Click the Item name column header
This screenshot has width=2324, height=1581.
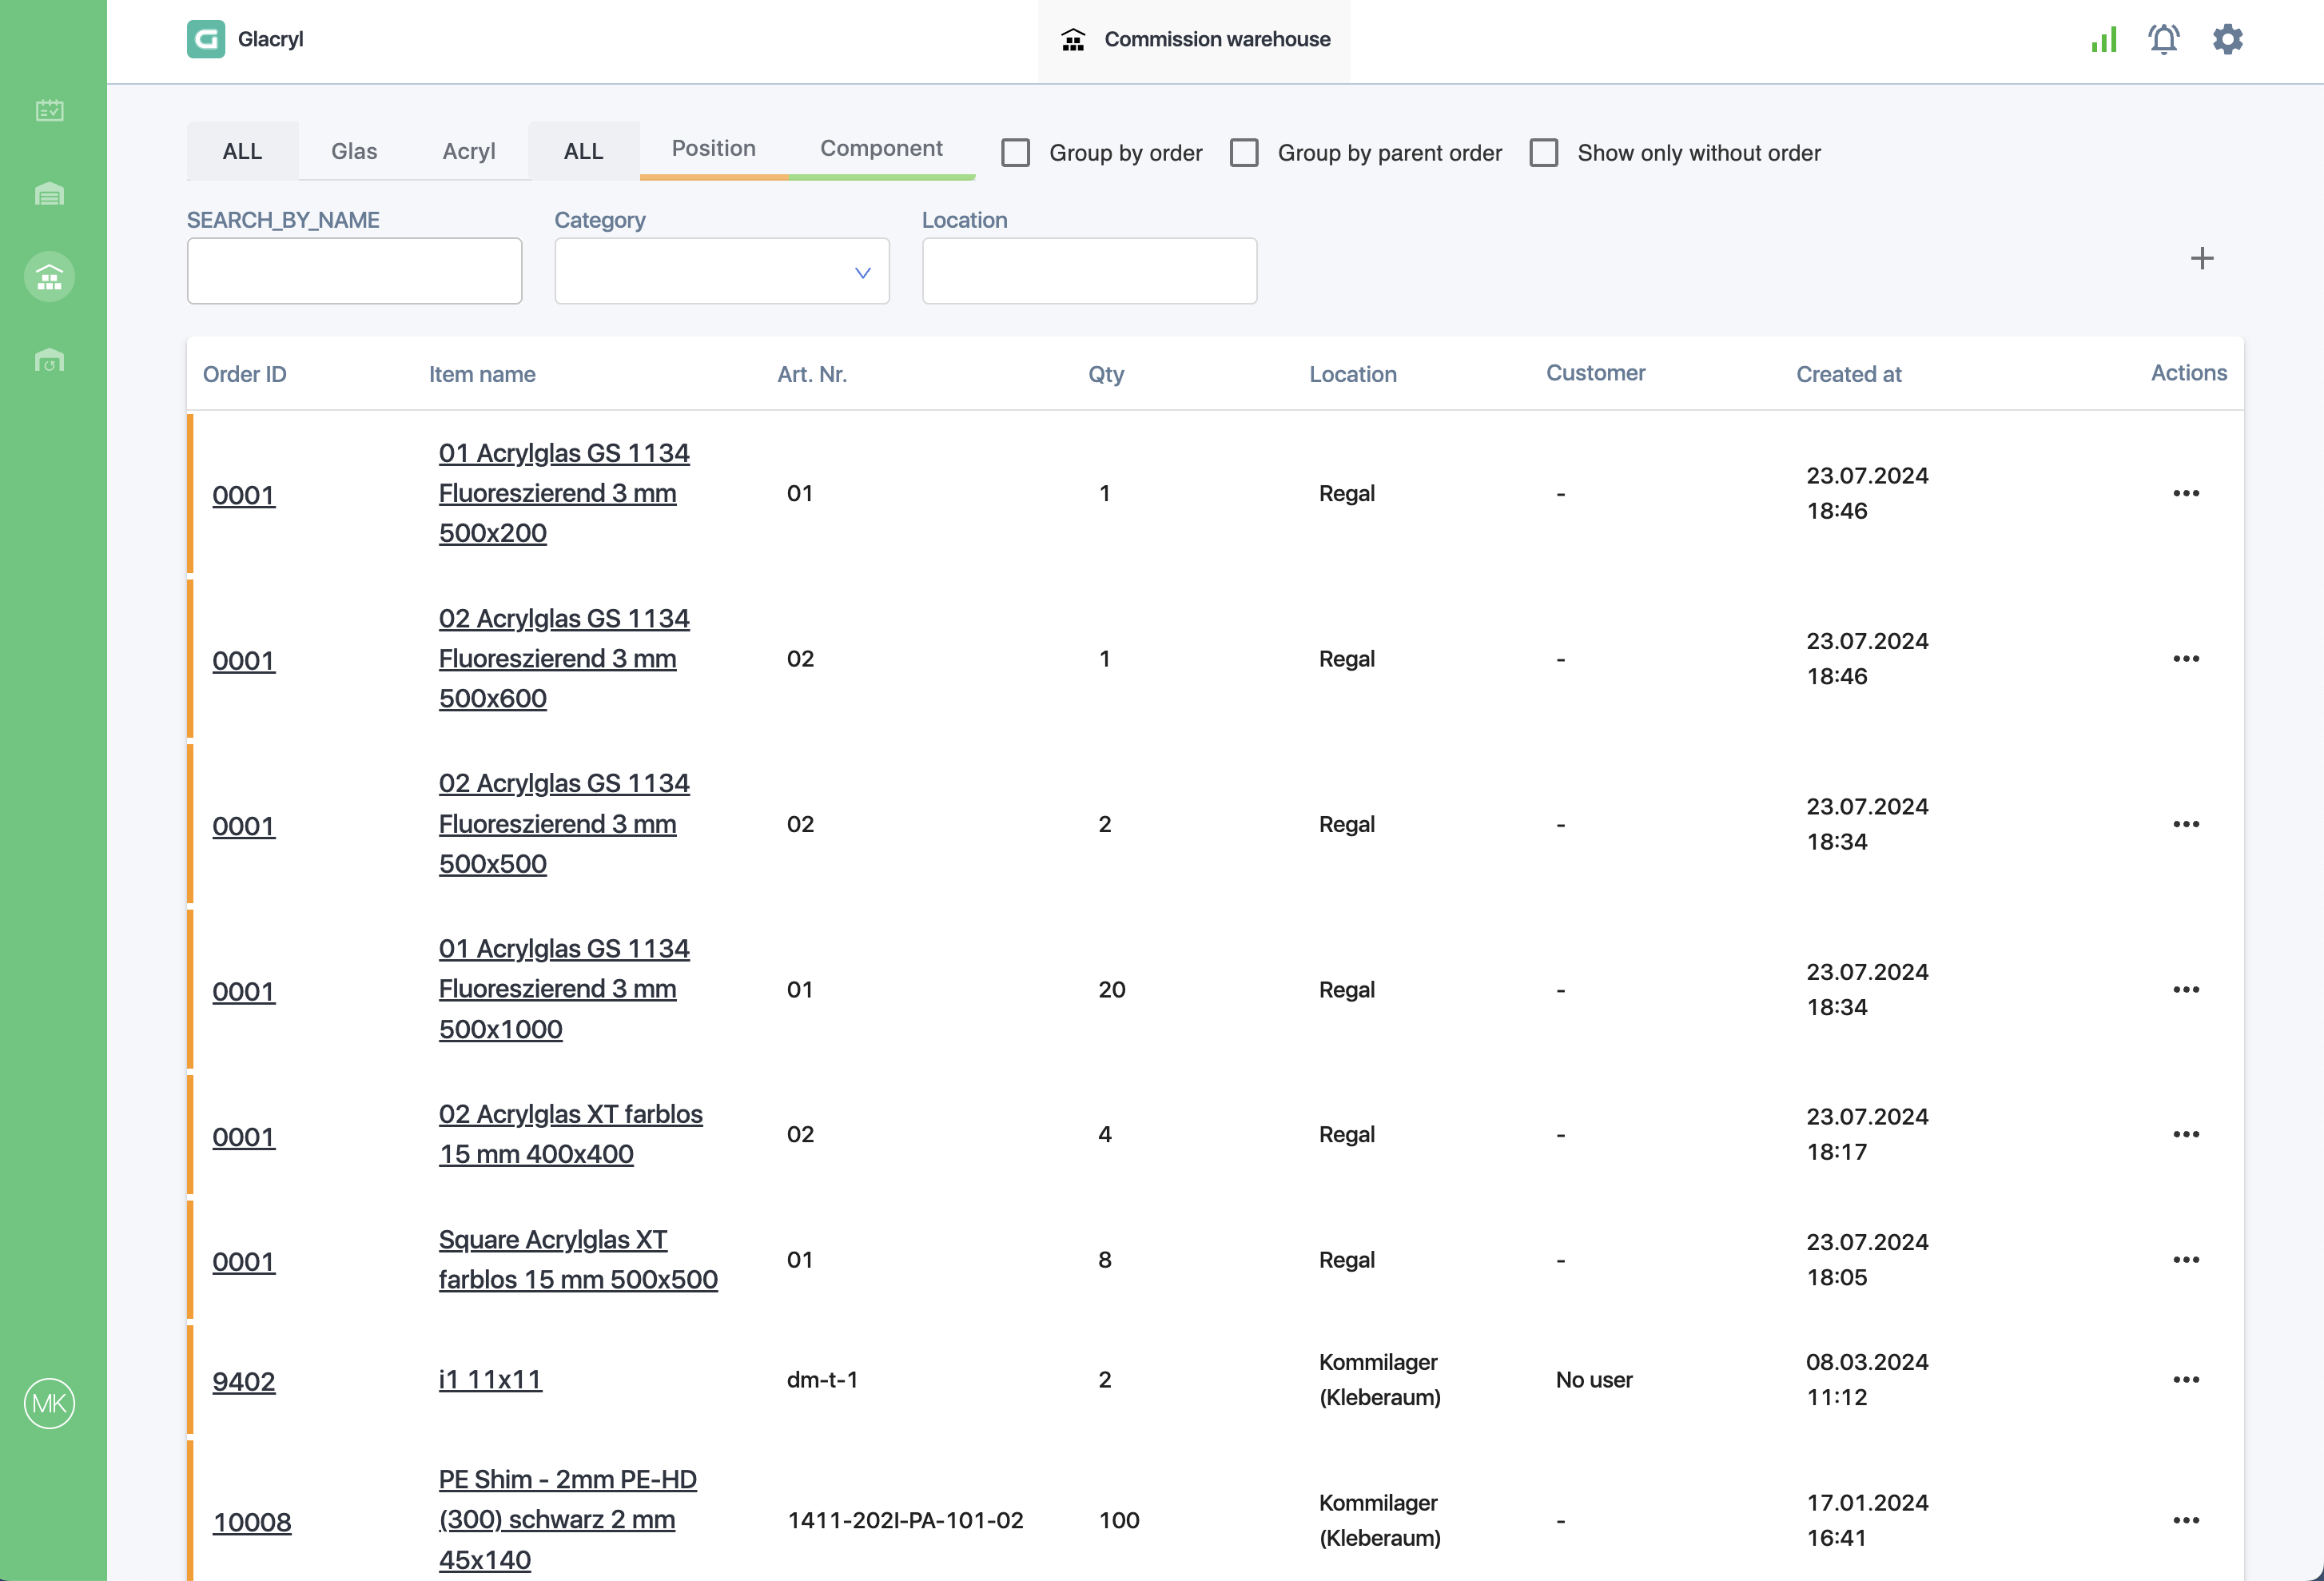[482, 374]
